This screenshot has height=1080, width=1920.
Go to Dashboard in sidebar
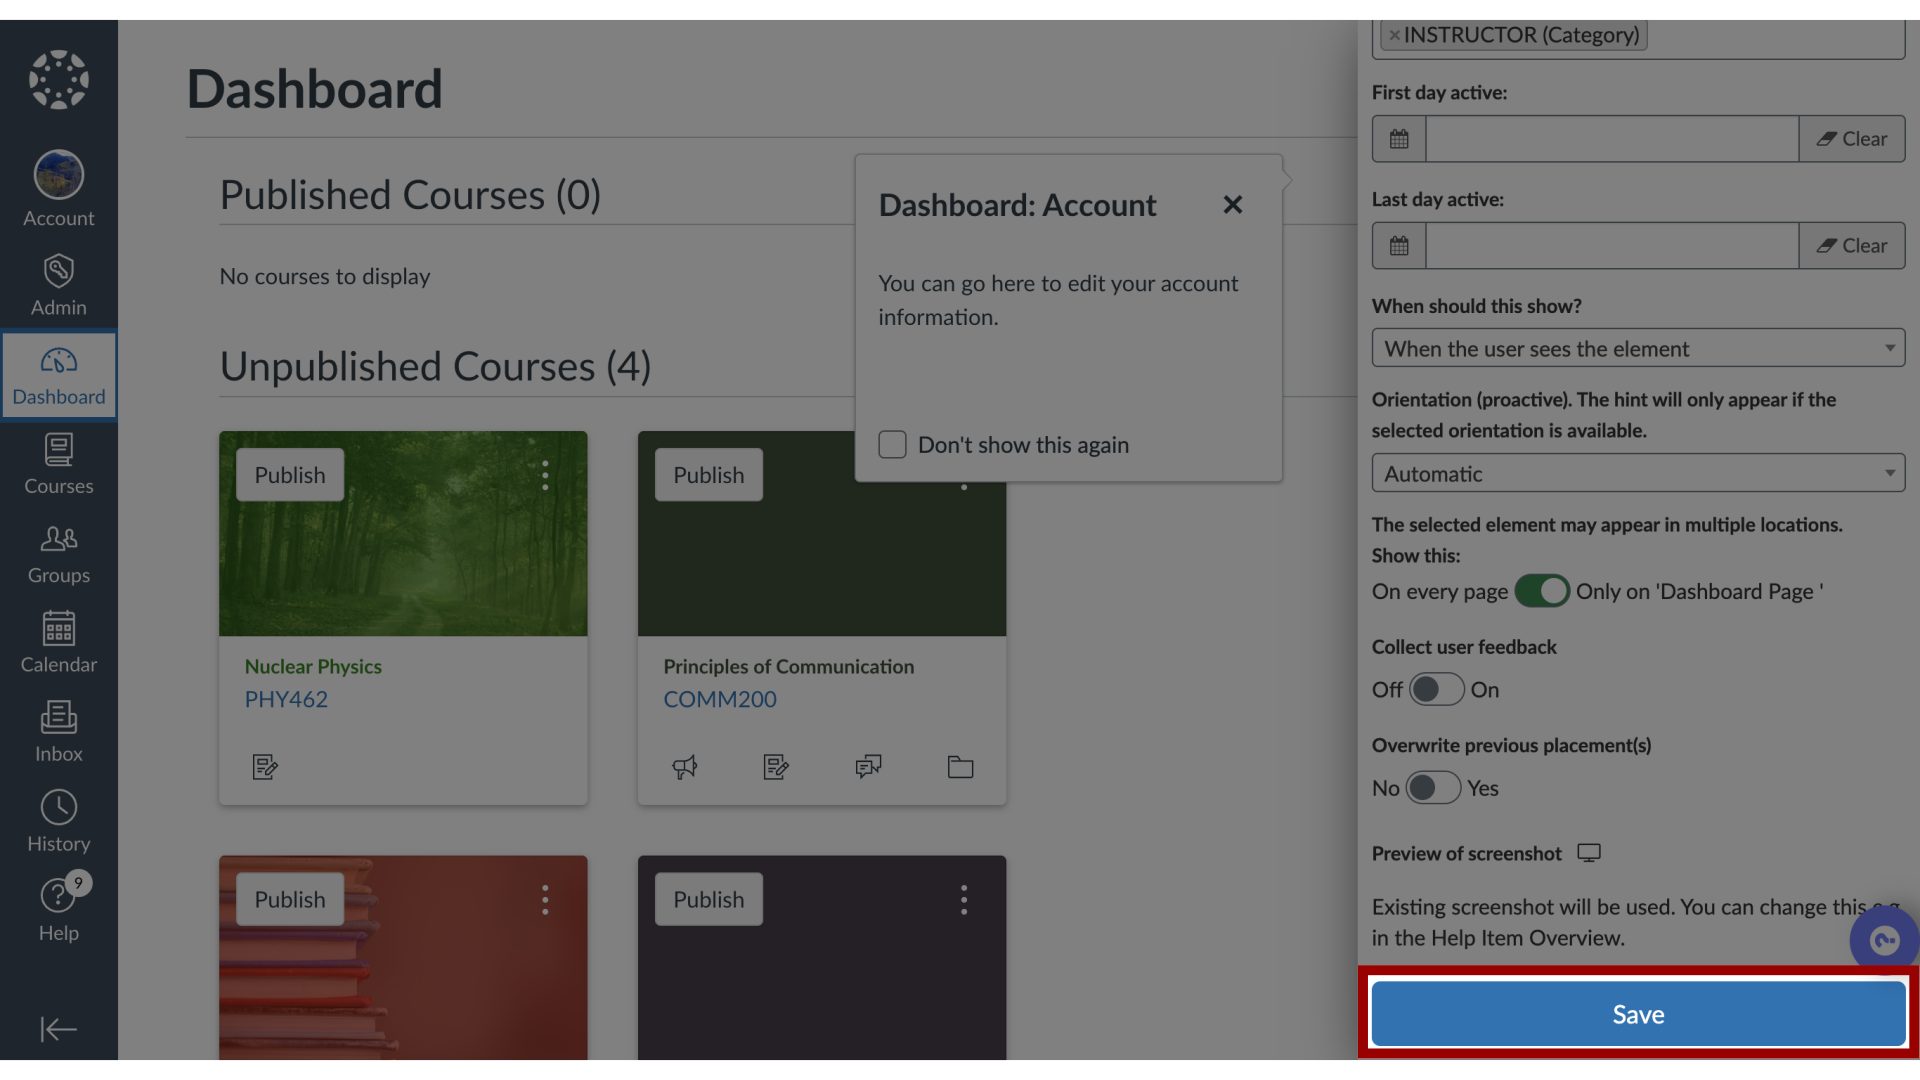59,376
